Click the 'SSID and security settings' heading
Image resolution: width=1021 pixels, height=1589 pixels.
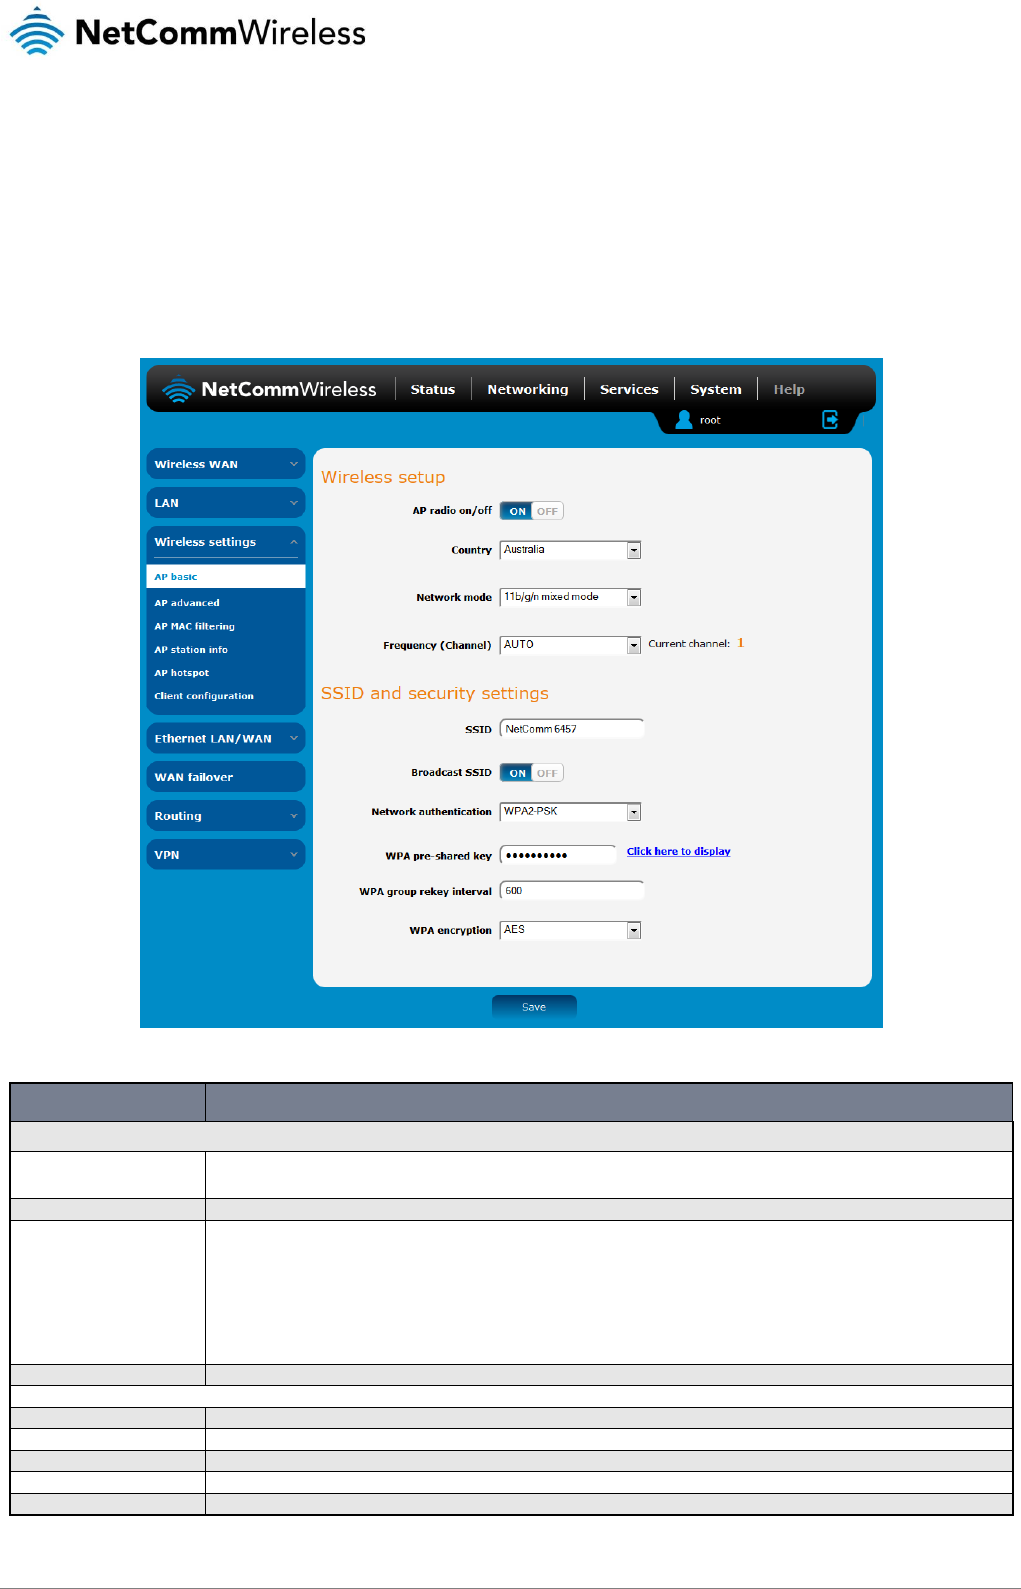pos(435,694)
